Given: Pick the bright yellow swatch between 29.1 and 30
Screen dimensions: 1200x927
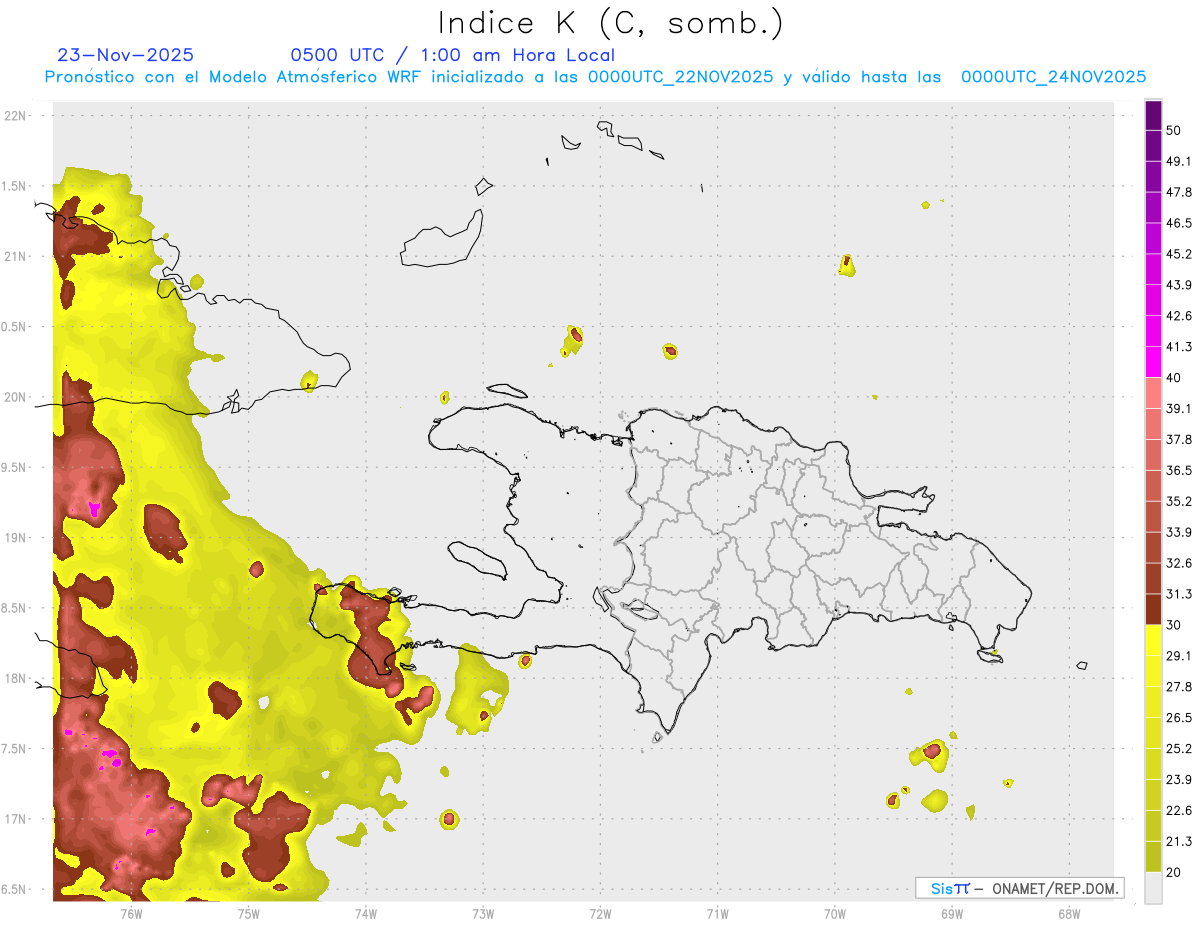Looking at the screenshot, I should pyautogui.click(x=1153, y=640).
